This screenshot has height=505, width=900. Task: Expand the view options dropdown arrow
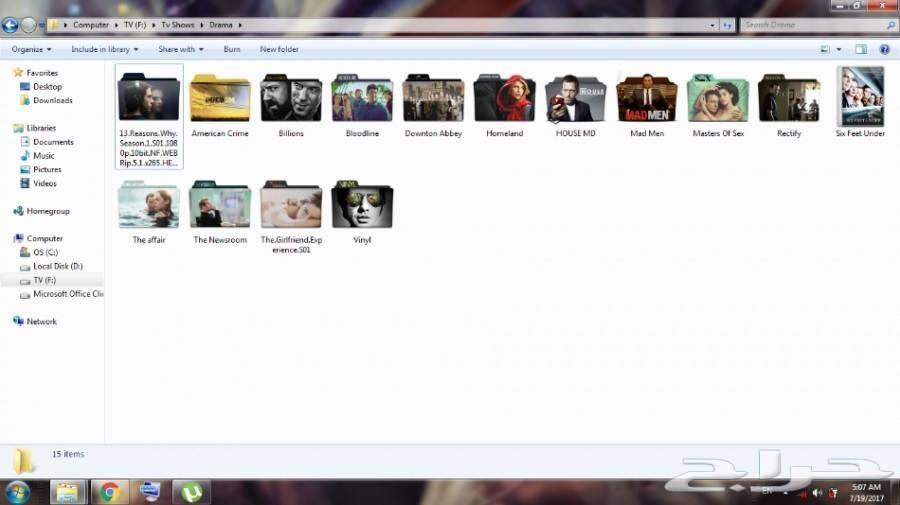point(839,49)
